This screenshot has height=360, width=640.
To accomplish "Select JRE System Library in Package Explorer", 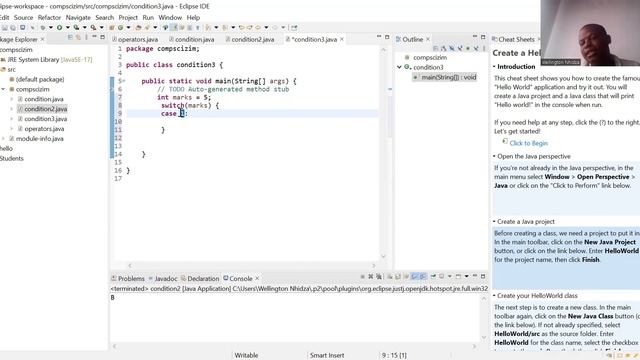I will click(x=49, y=60).
